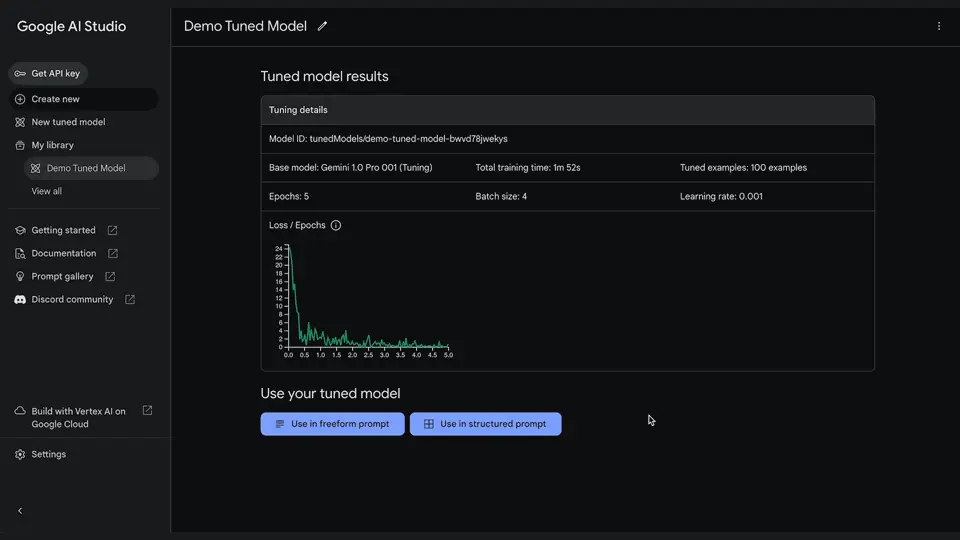Click the plus circle icon for Create new
Viewport: 960px width, 540px height.
[20, 99]
